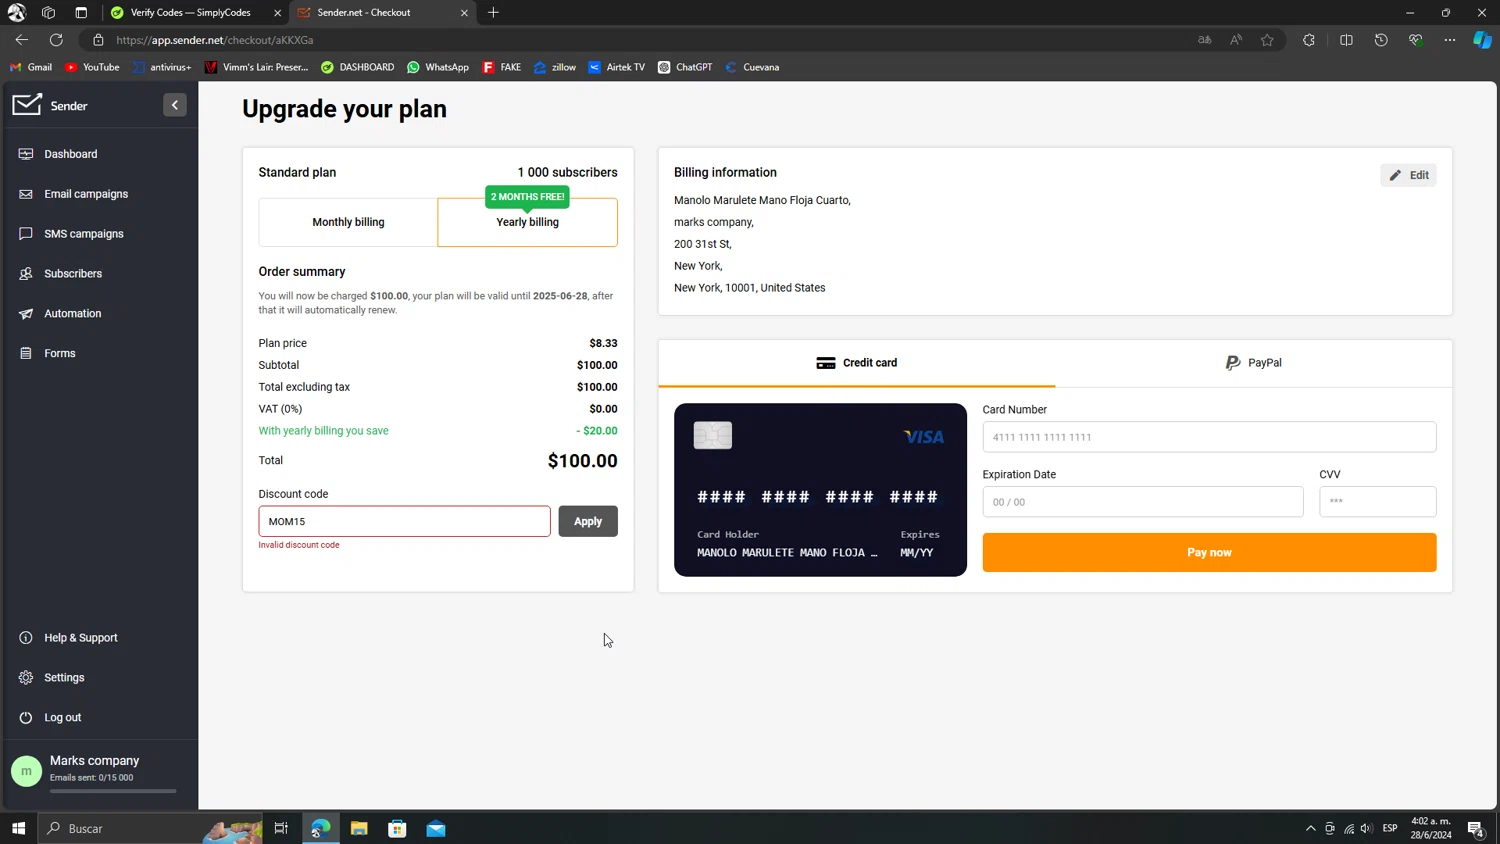Viewport: 1500px width, 844px height.
Task: Switch to the Credit card tab
Action: [857, 363]
